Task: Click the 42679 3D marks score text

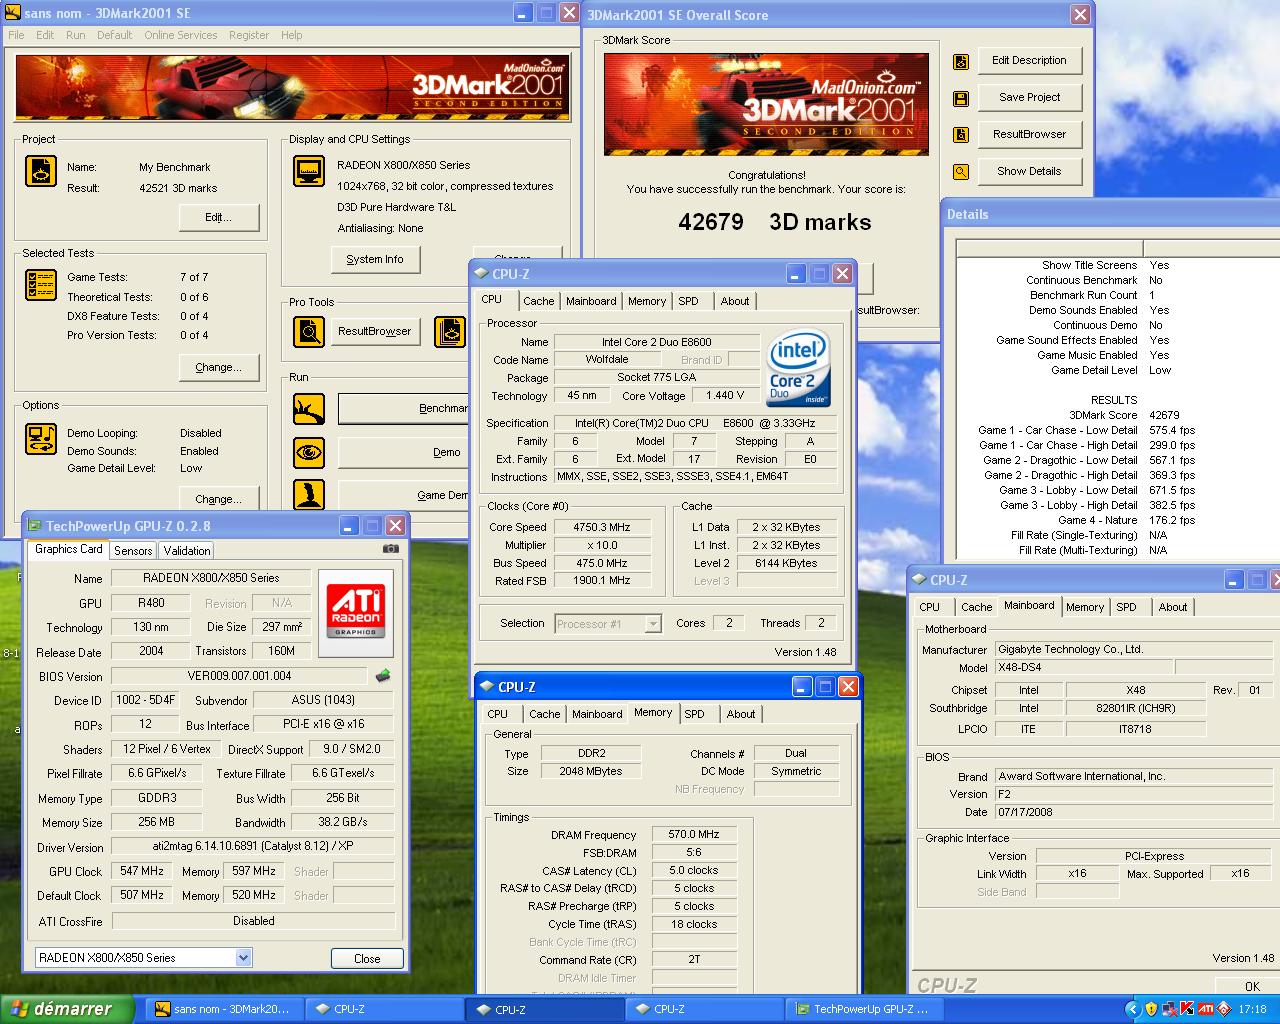Action: [775, 222]
